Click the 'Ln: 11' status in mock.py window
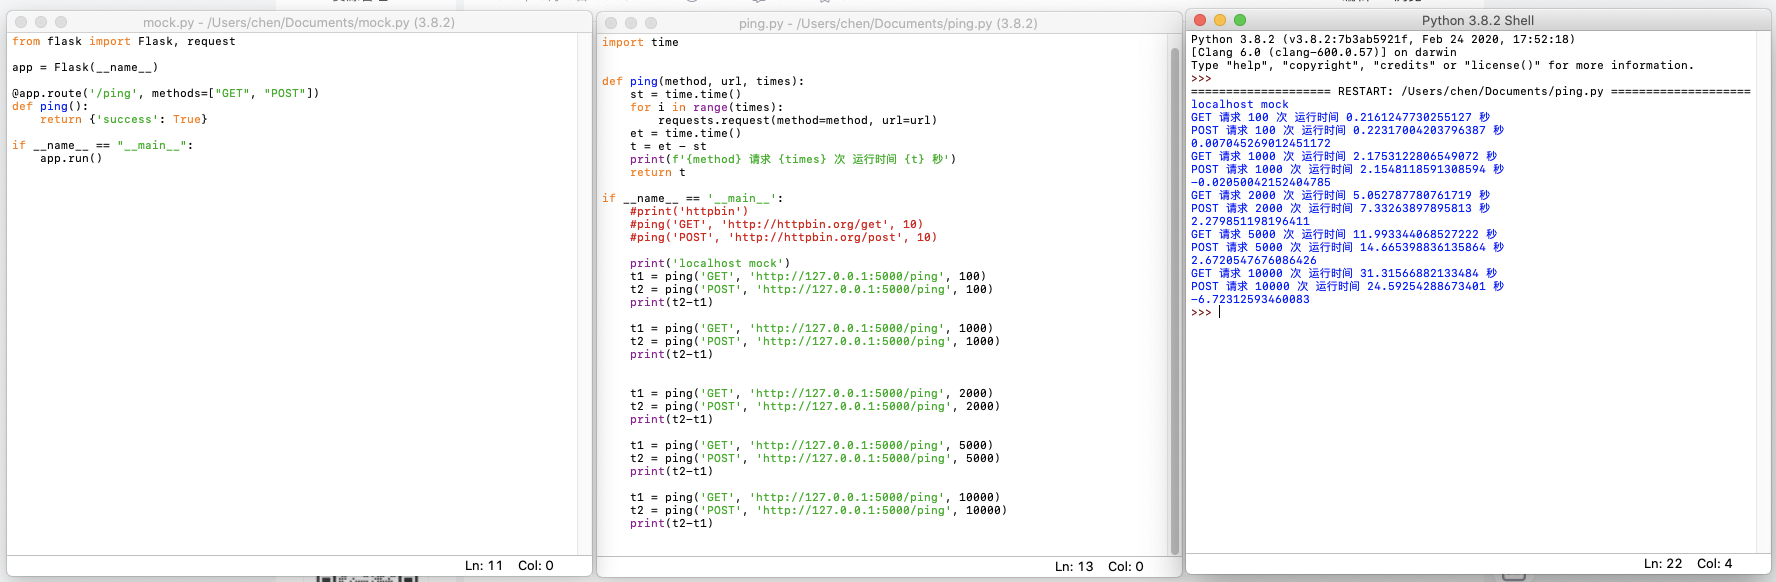Screen dimensions: 1776x582 484,566
